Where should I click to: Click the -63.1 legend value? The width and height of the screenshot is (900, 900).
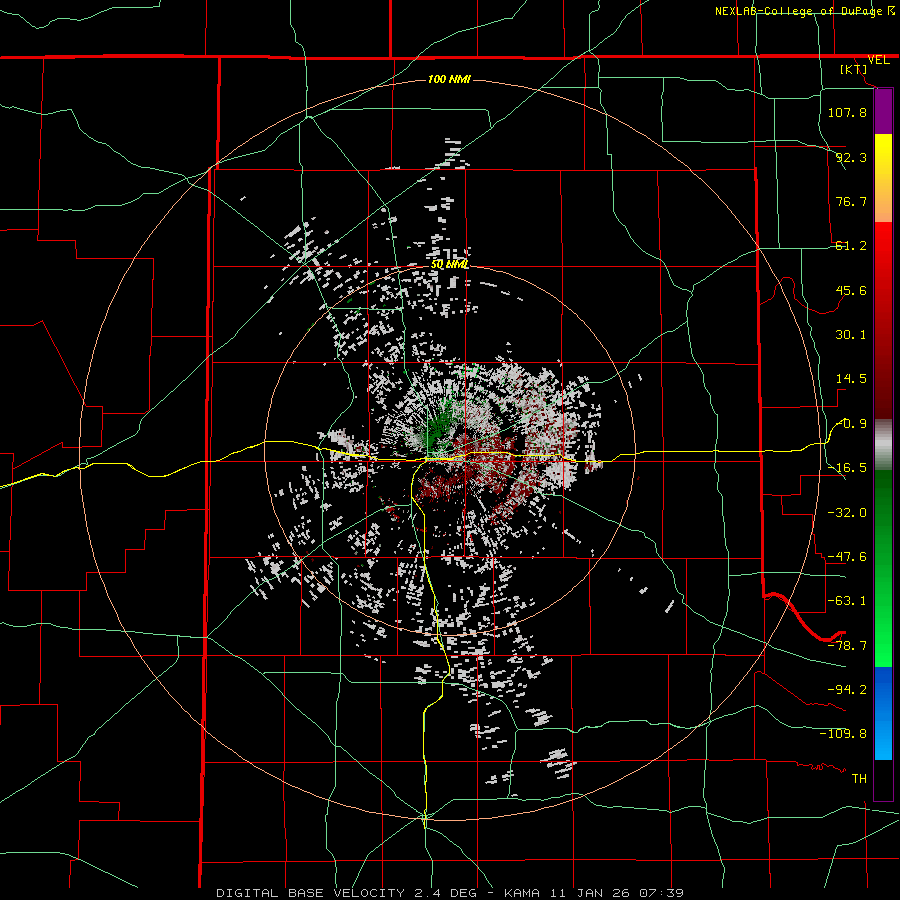point(847,601)
